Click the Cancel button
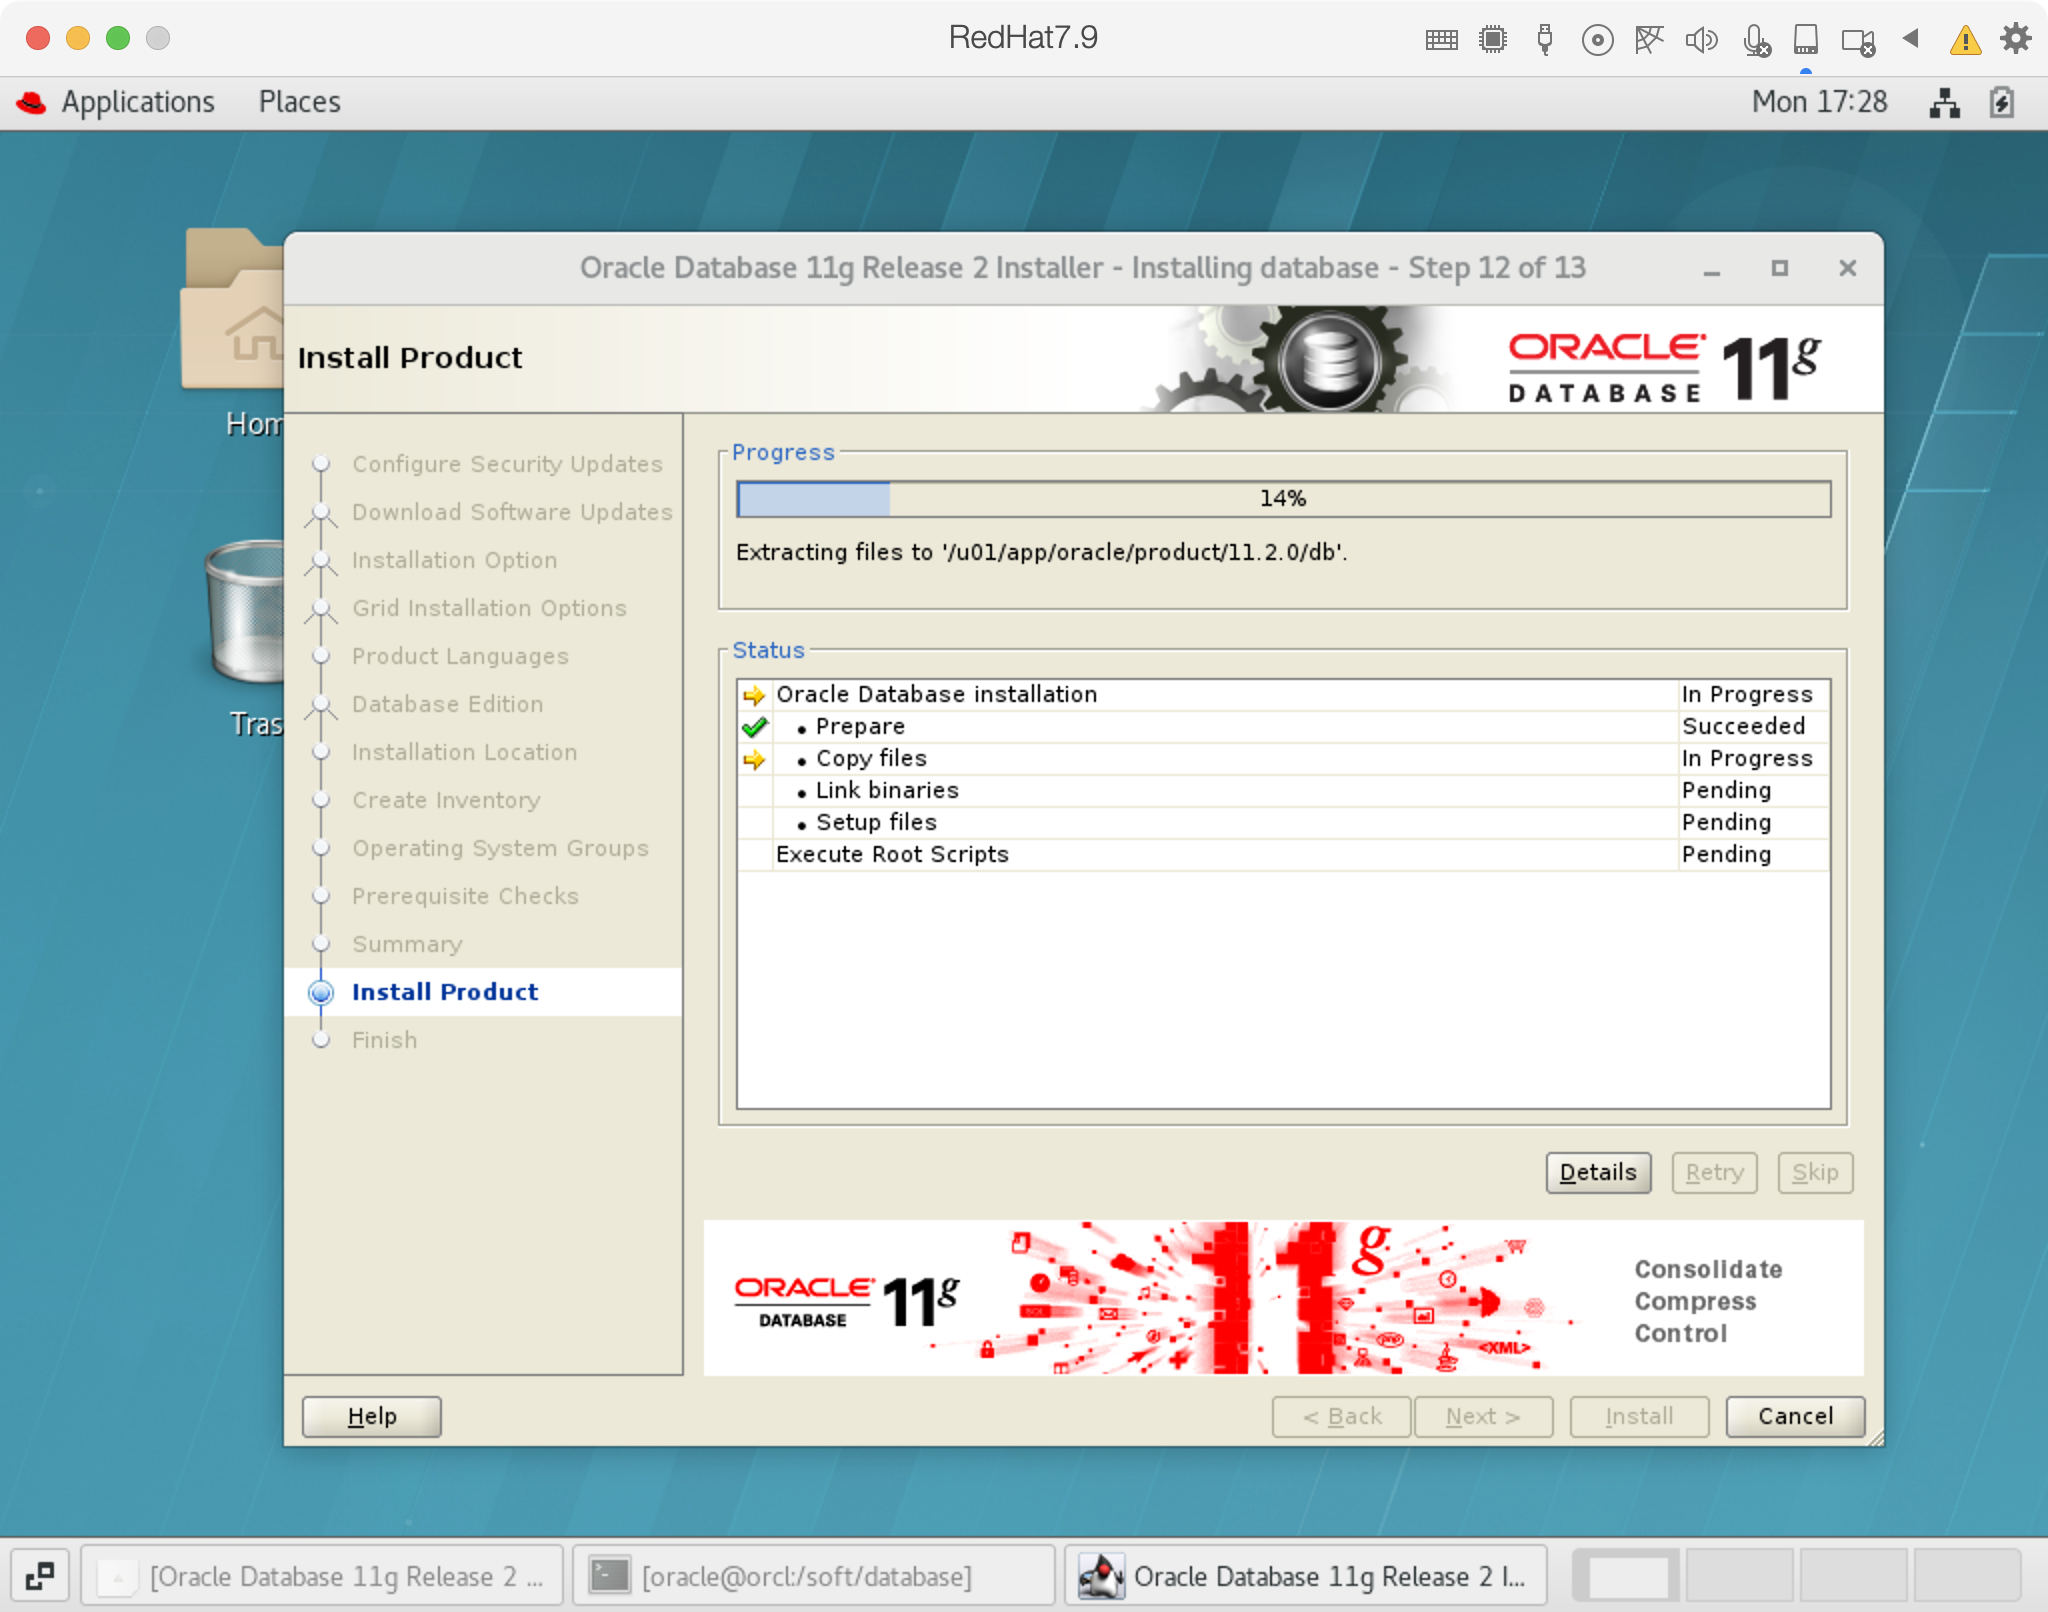Viewport: 2048px width, 1612px height. pyautogui.click(x=1794, y=1416)
